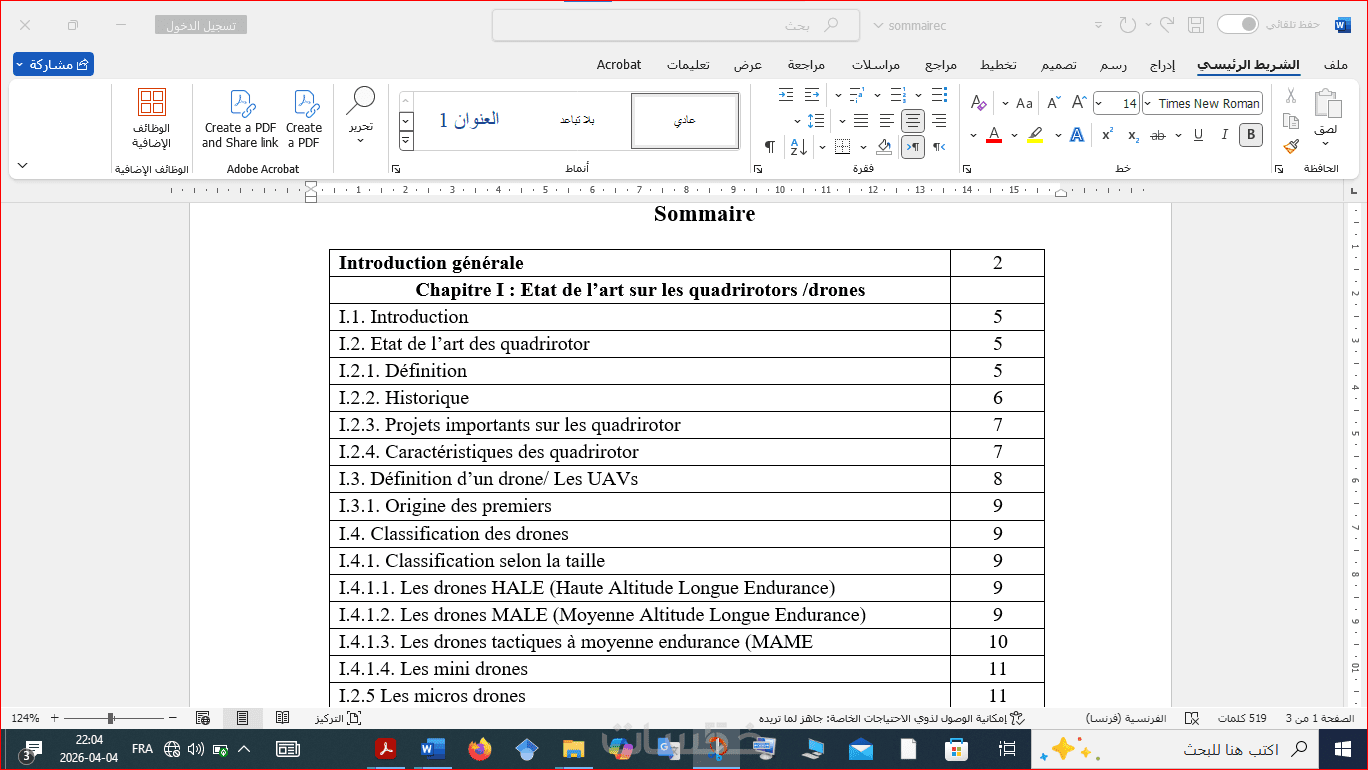Screen dimensions: 1368x770
Task: Open Adobe Acrobat from the taskbar
Action: tap(386, 748)
